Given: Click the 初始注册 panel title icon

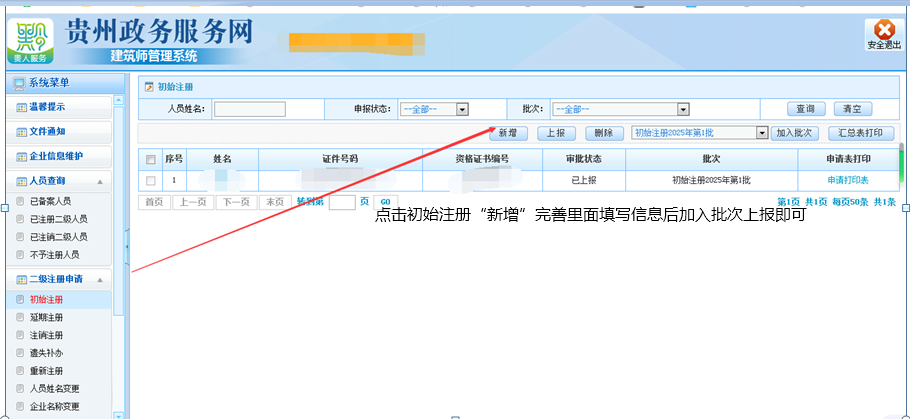Looking at the screenshot, I should (x=149, y=88).
